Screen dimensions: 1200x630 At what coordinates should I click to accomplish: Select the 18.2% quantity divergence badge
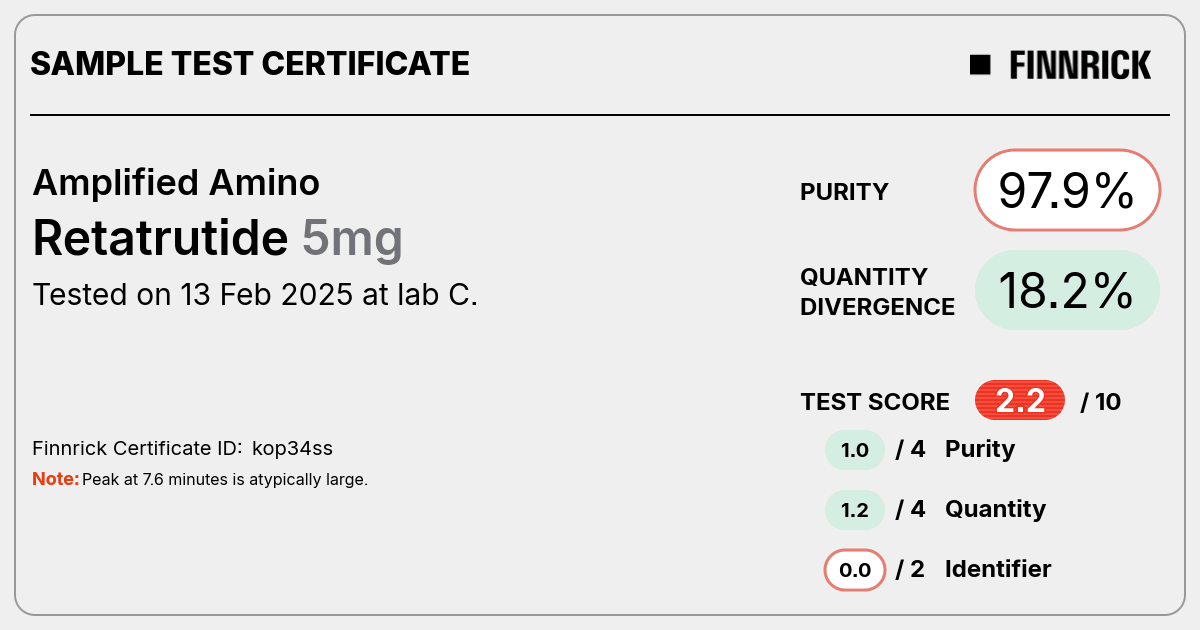pyautogui.click(x=1067, y=290)
